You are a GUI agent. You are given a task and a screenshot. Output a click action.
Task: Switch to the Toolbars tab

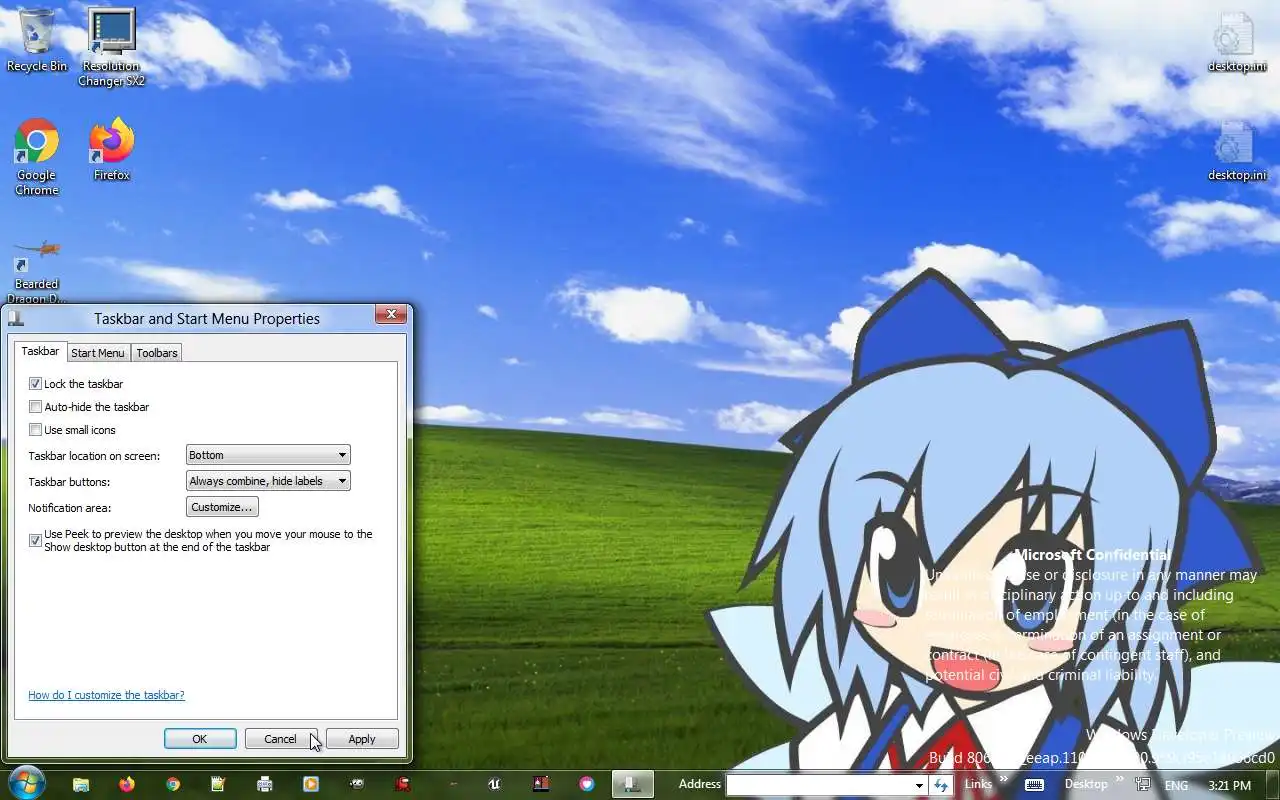tap(157, 353)
